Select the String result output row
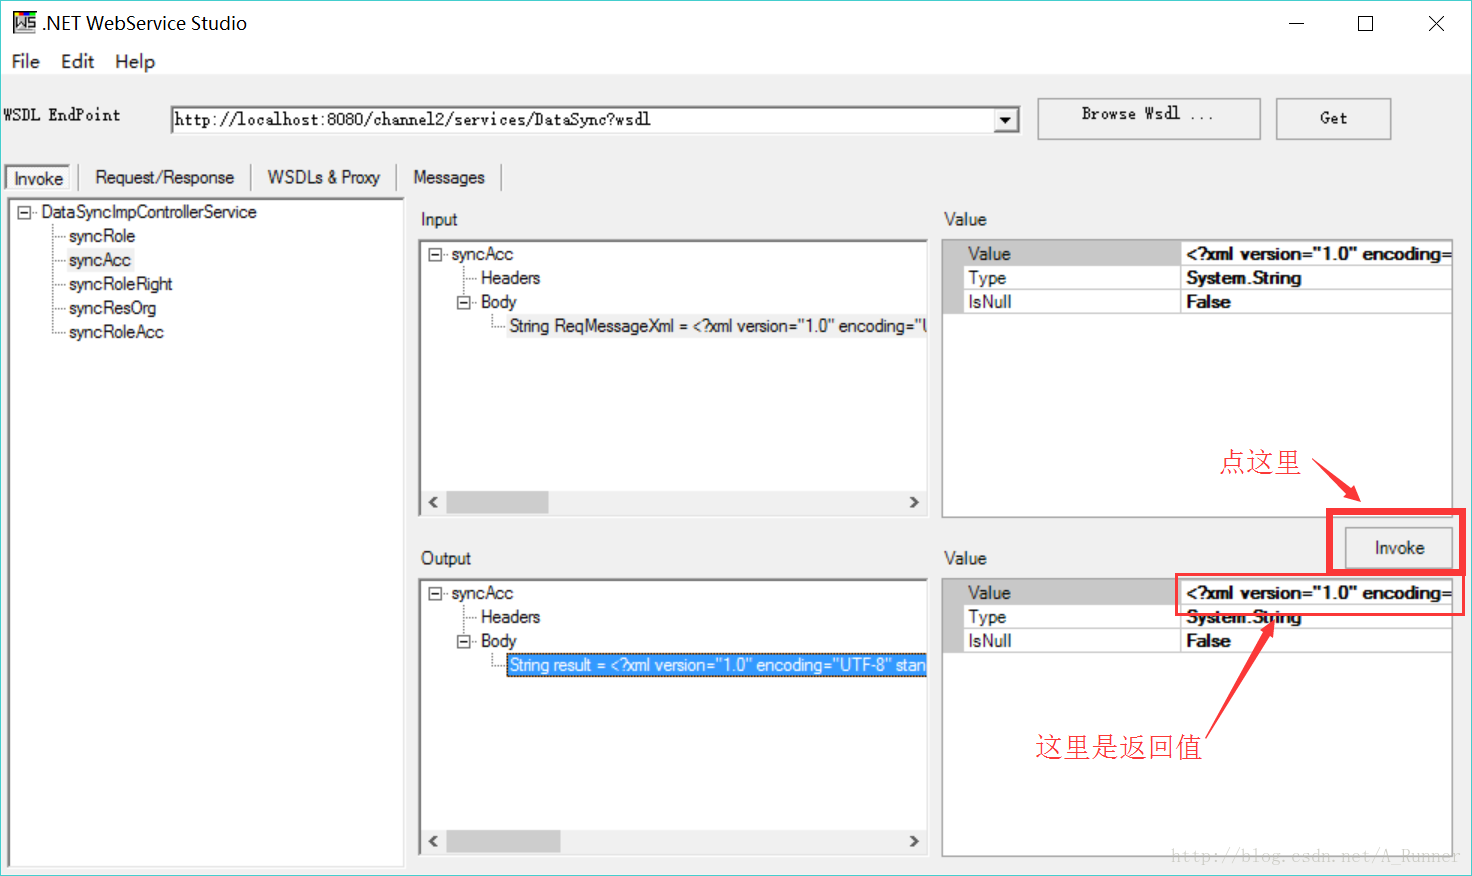 click(717, 665)
